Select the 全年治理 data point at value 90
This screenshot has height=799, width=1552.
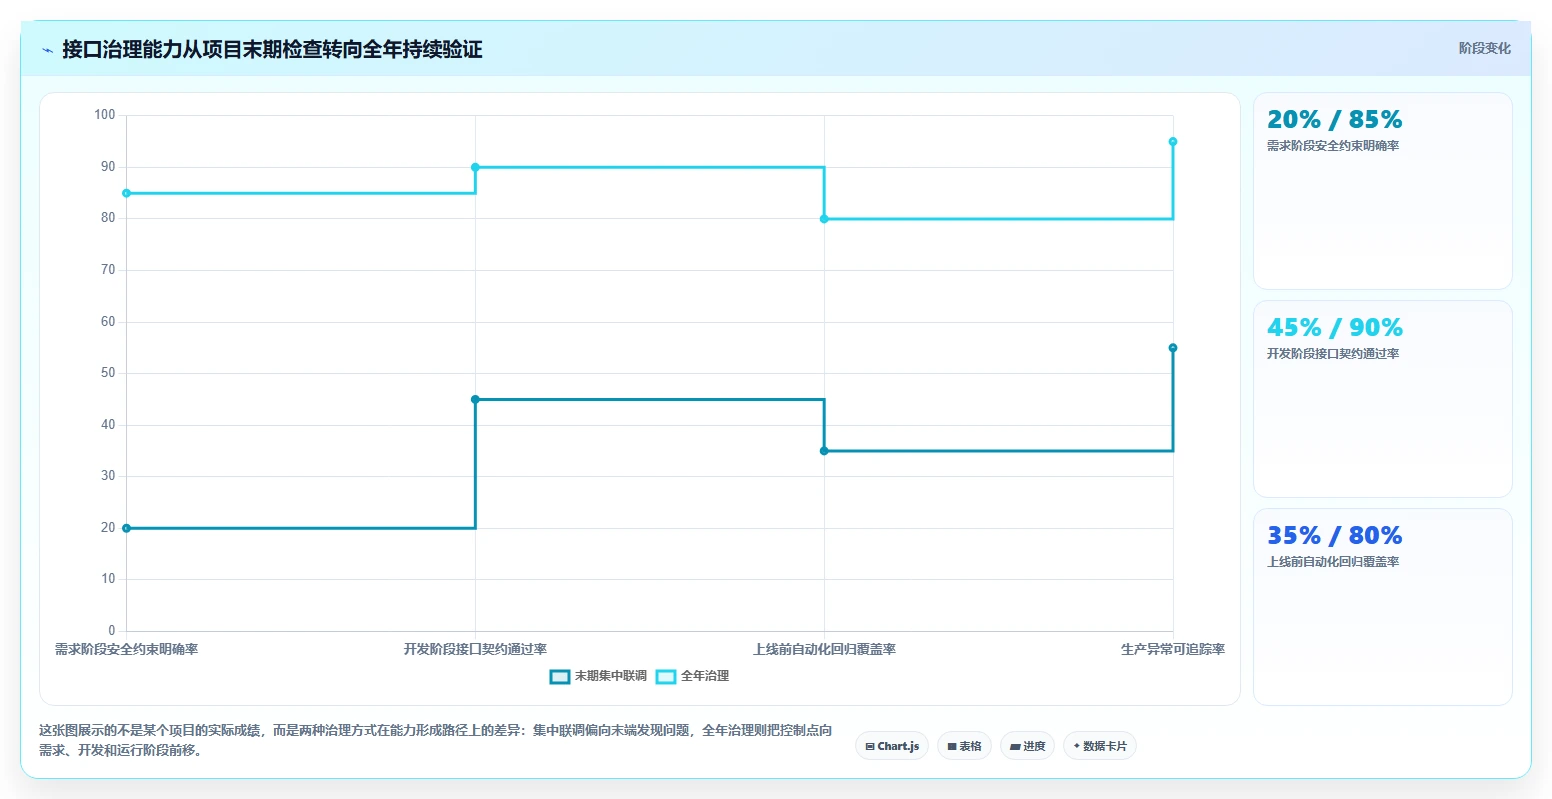click(x=475, y=167)
